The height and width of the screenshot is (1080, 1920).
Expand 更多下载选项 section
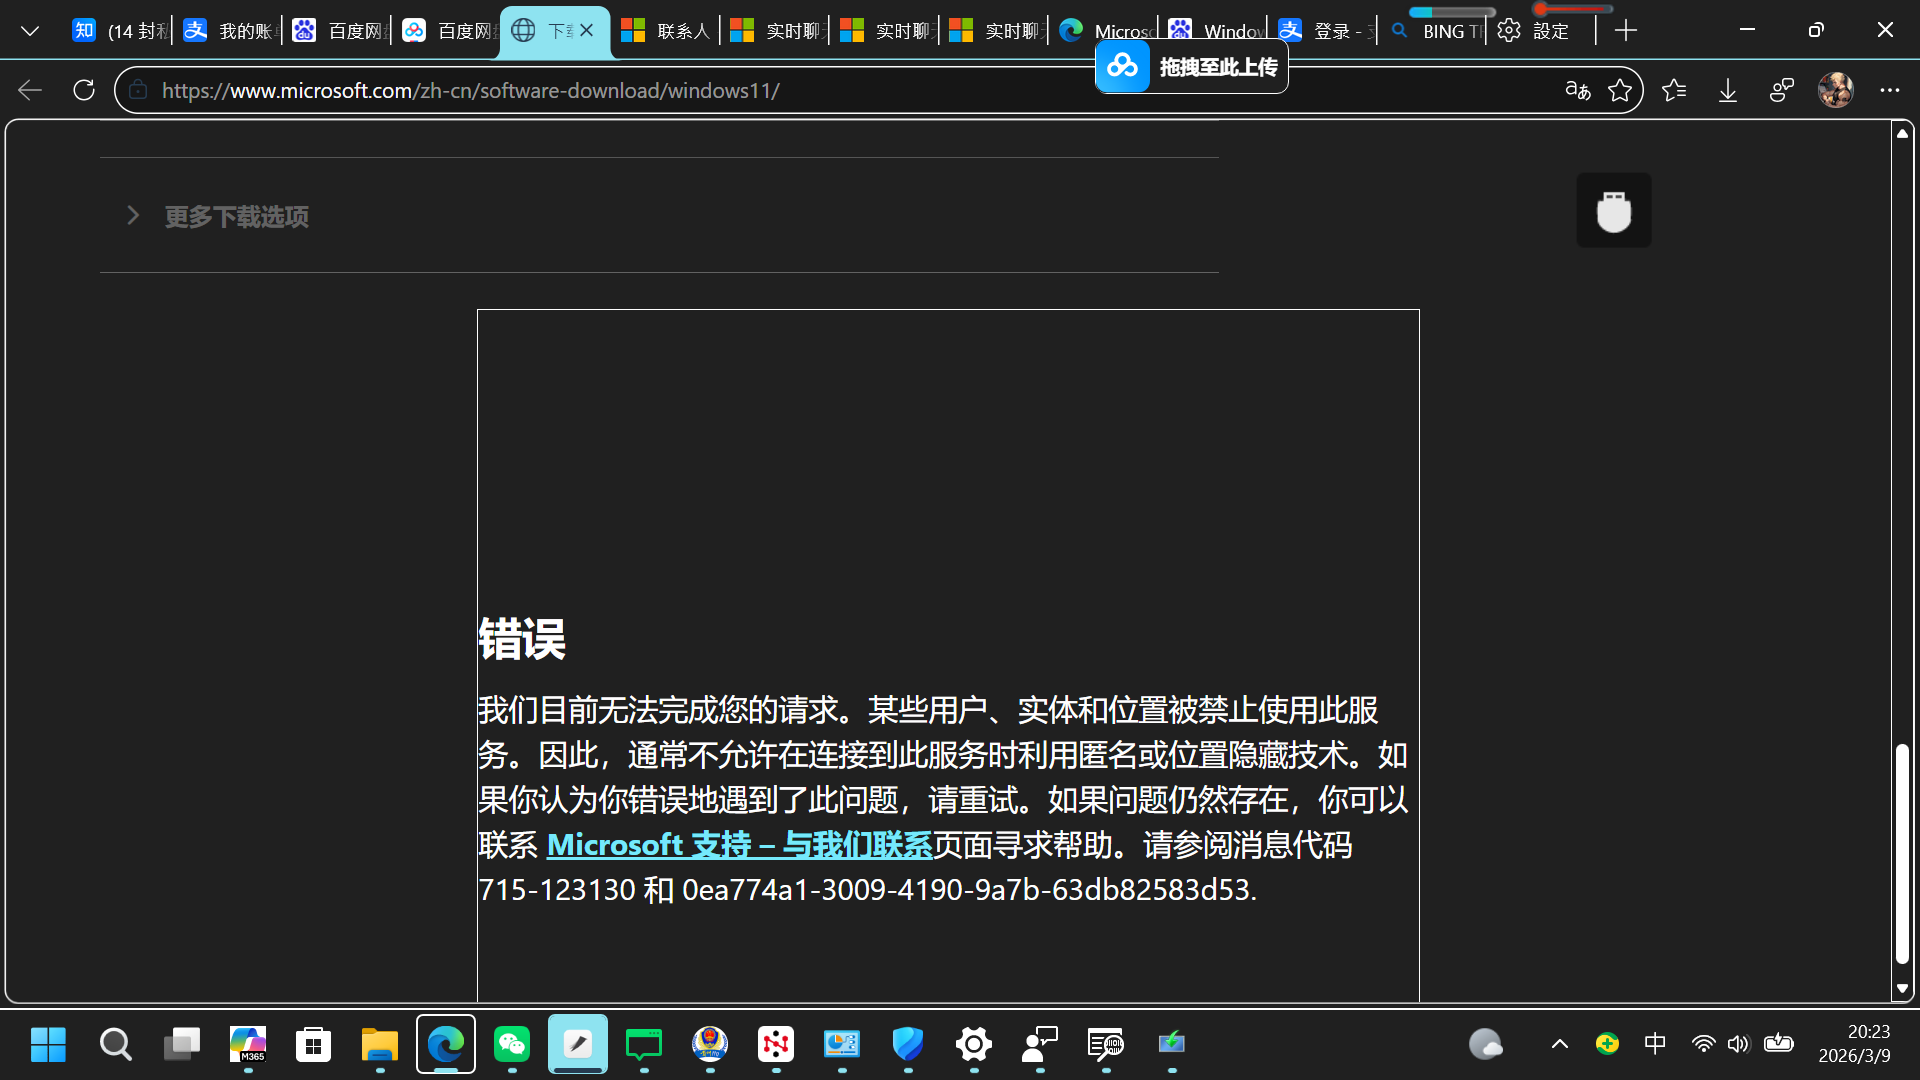coord(236,216)
